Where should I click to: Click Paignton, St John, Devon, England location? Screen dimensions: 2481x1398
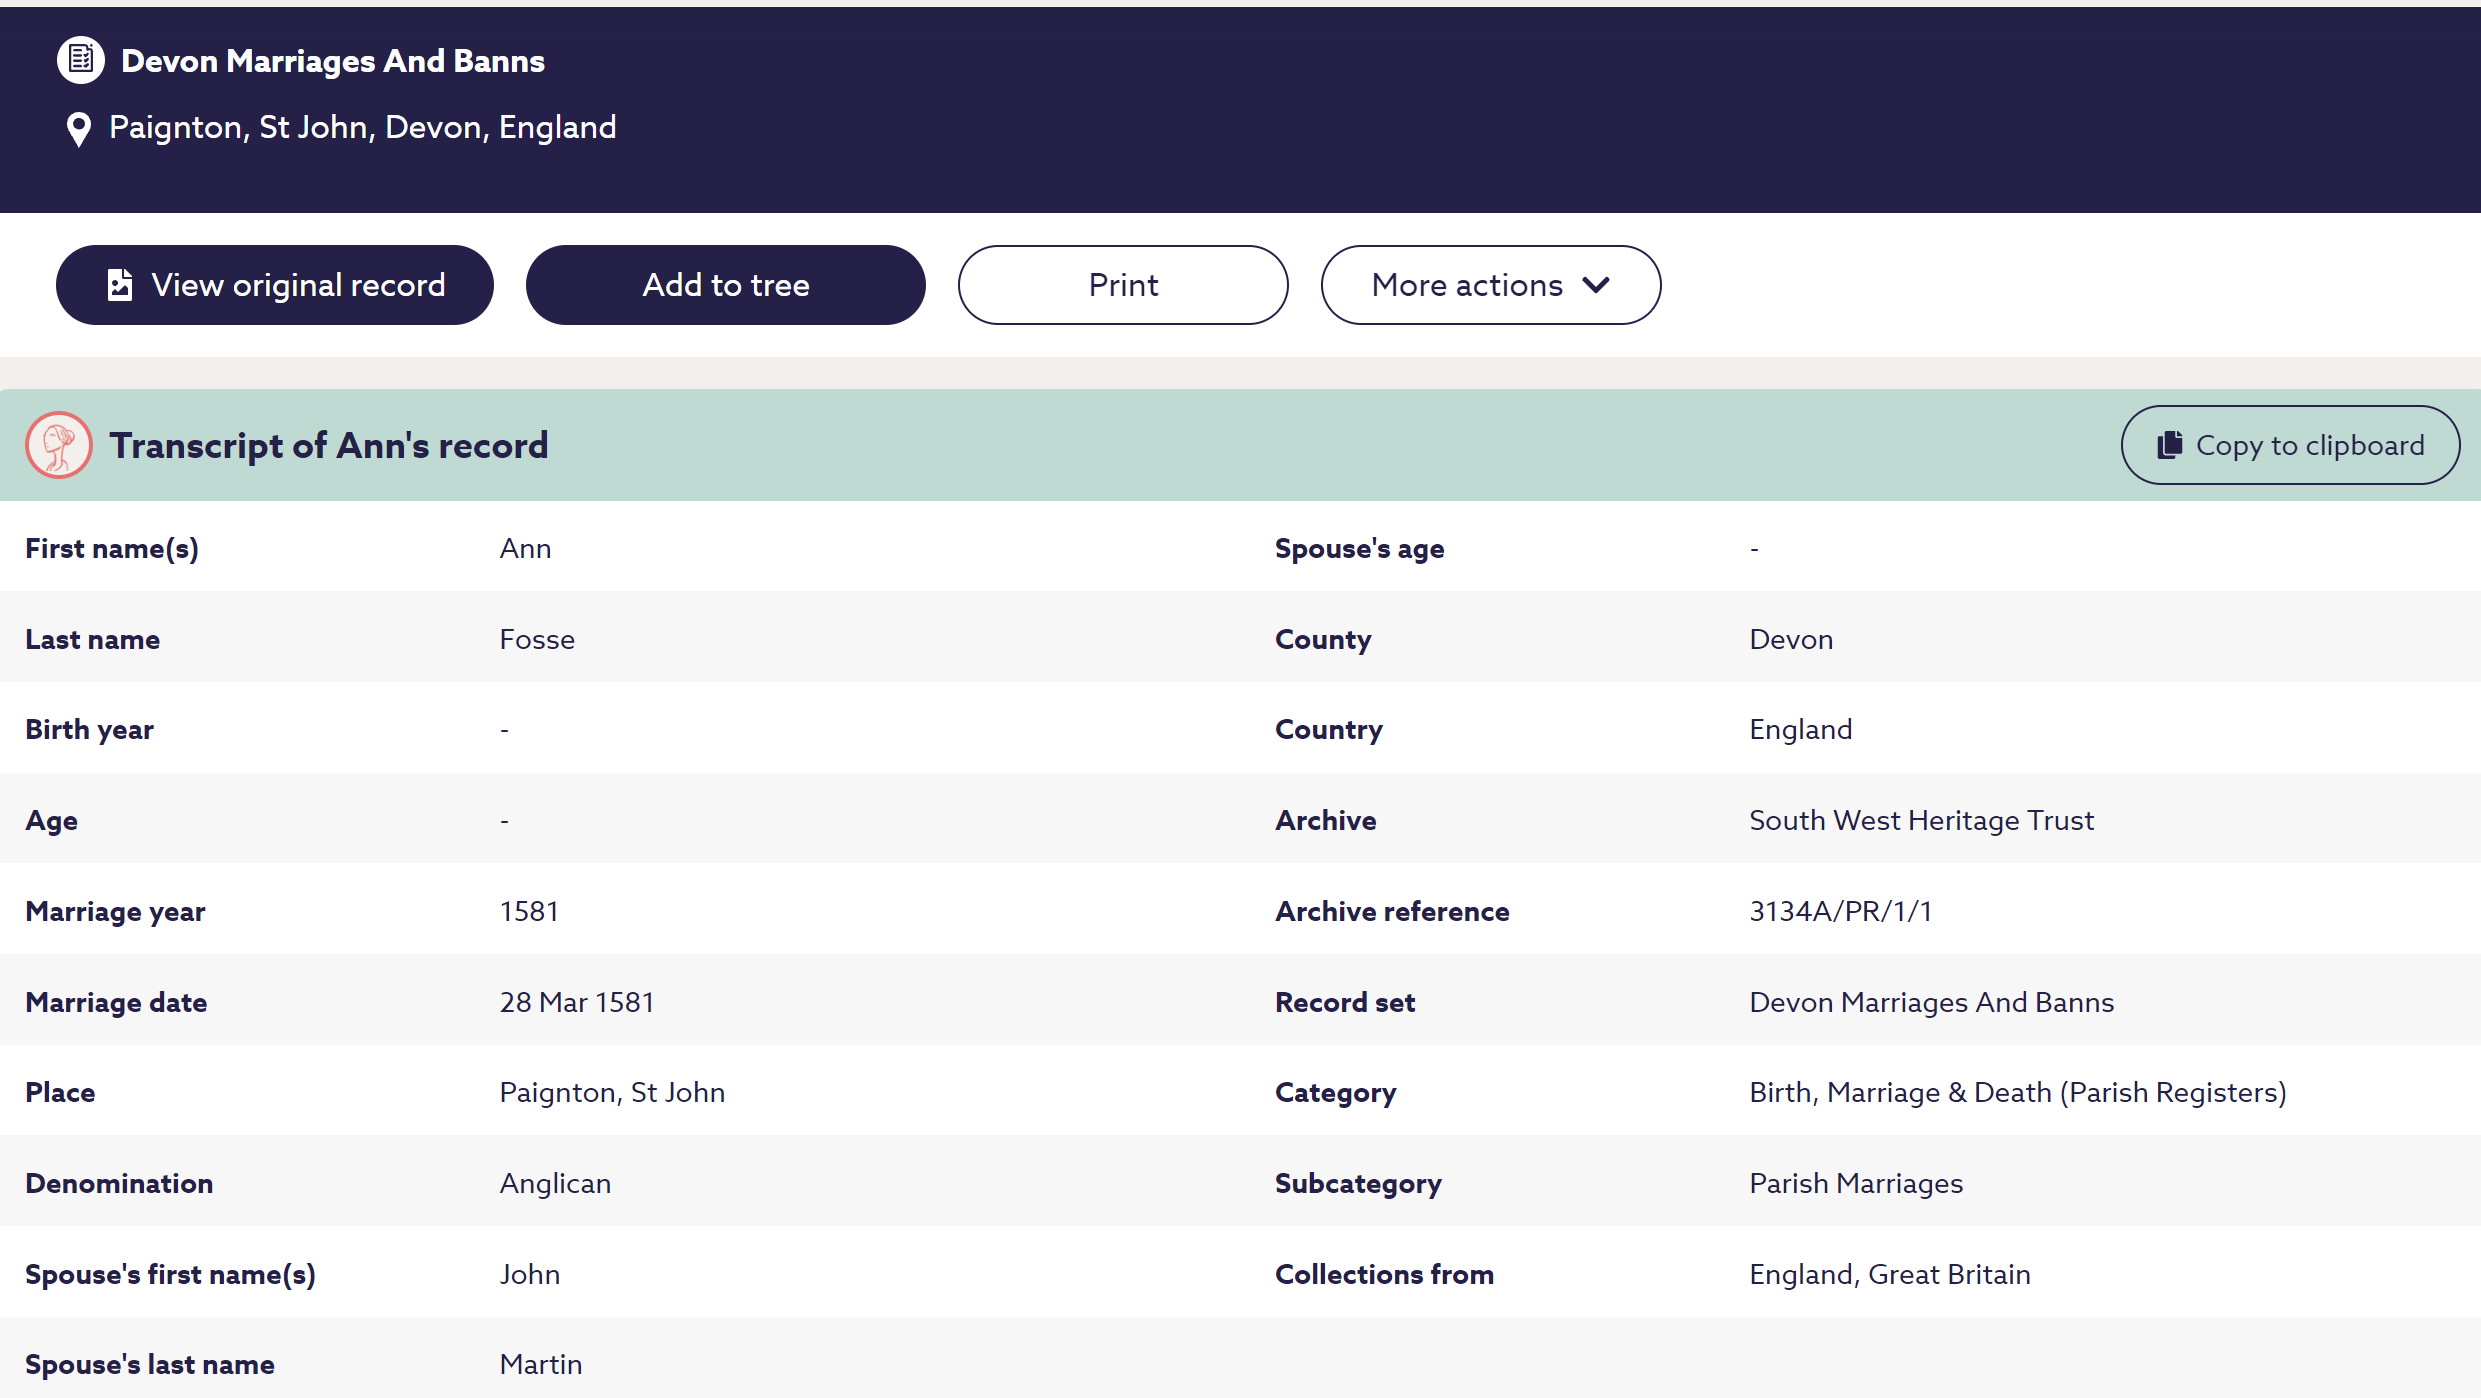pos(362,127)
